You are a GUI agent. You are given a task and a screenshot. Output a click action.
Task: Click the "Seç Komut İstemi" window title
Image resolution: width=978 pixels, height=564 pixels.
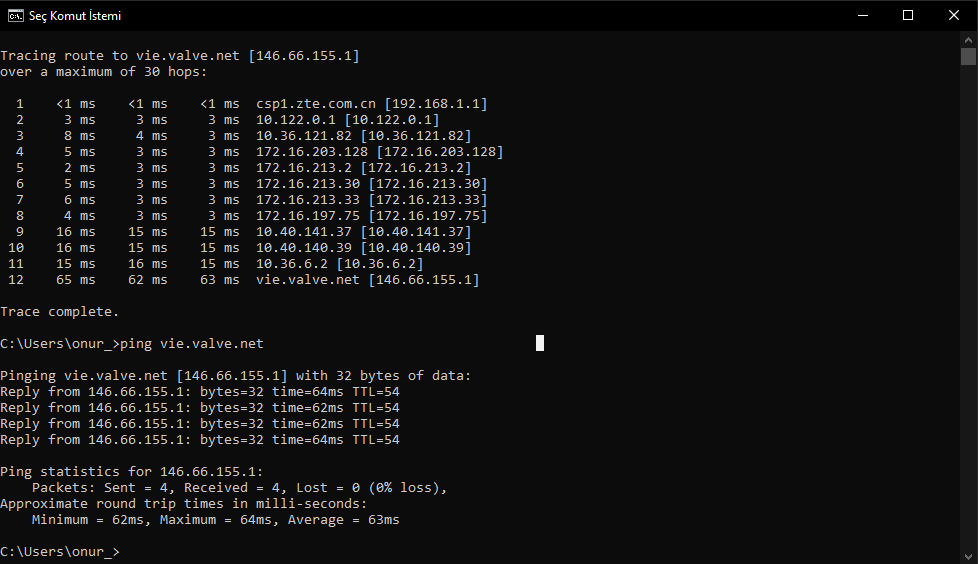coord(76,16)
